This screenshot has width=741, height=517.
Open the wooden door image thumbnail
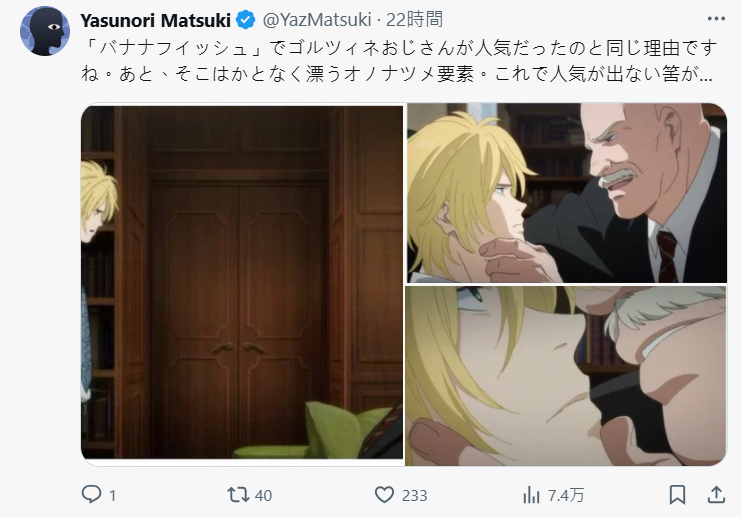pyautogui.click(x=242, y=282)
